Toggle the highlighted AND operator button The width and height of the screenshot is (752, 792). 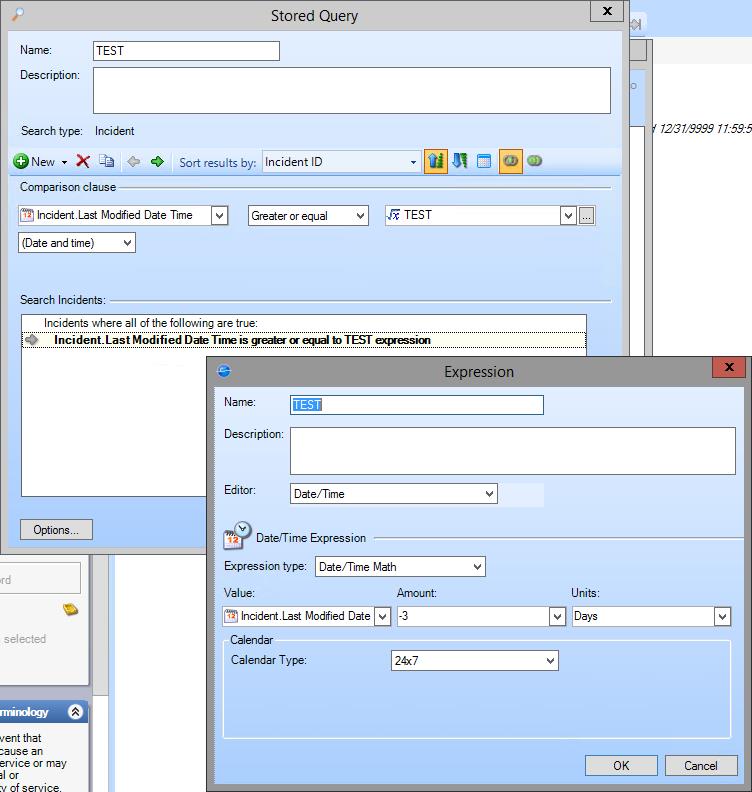point(510,161)
